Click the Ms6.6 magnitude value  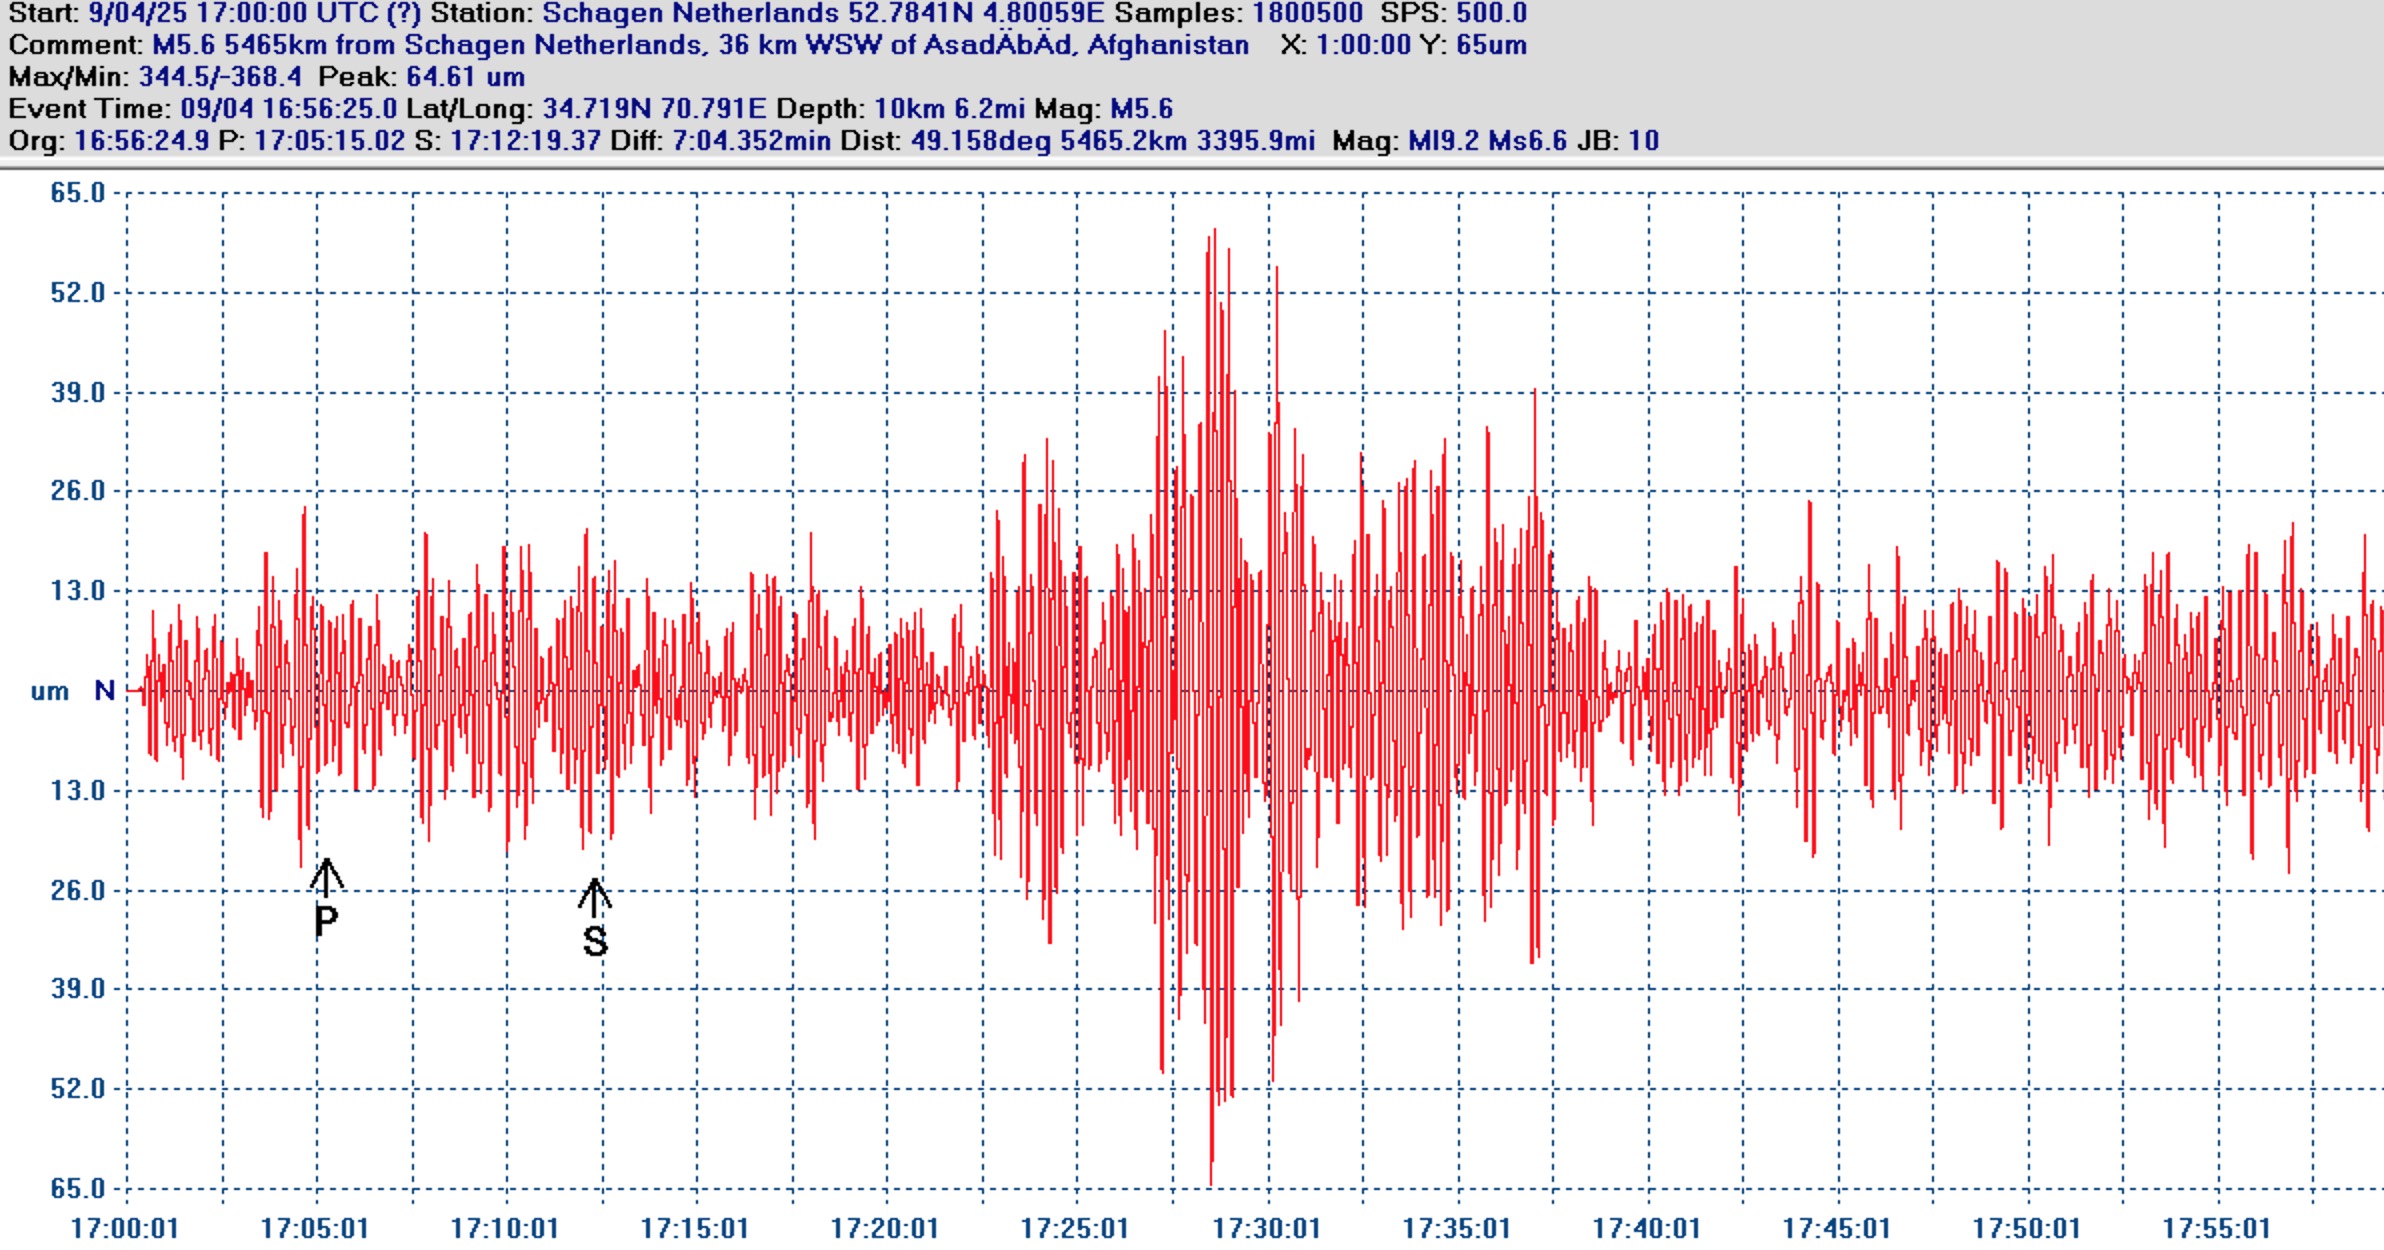tap(1527, 140)
